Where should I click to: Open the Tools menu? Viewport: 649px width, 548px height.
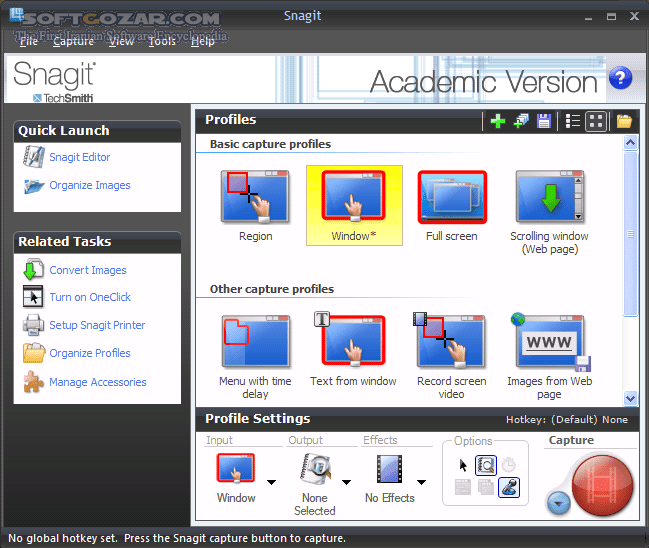point(162,41)
